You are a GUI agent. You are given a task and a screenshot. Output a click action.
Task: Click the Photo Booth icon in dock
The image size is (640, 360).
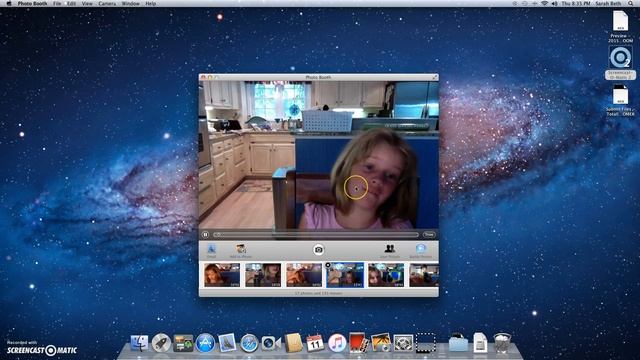click(x=358, y=343)
